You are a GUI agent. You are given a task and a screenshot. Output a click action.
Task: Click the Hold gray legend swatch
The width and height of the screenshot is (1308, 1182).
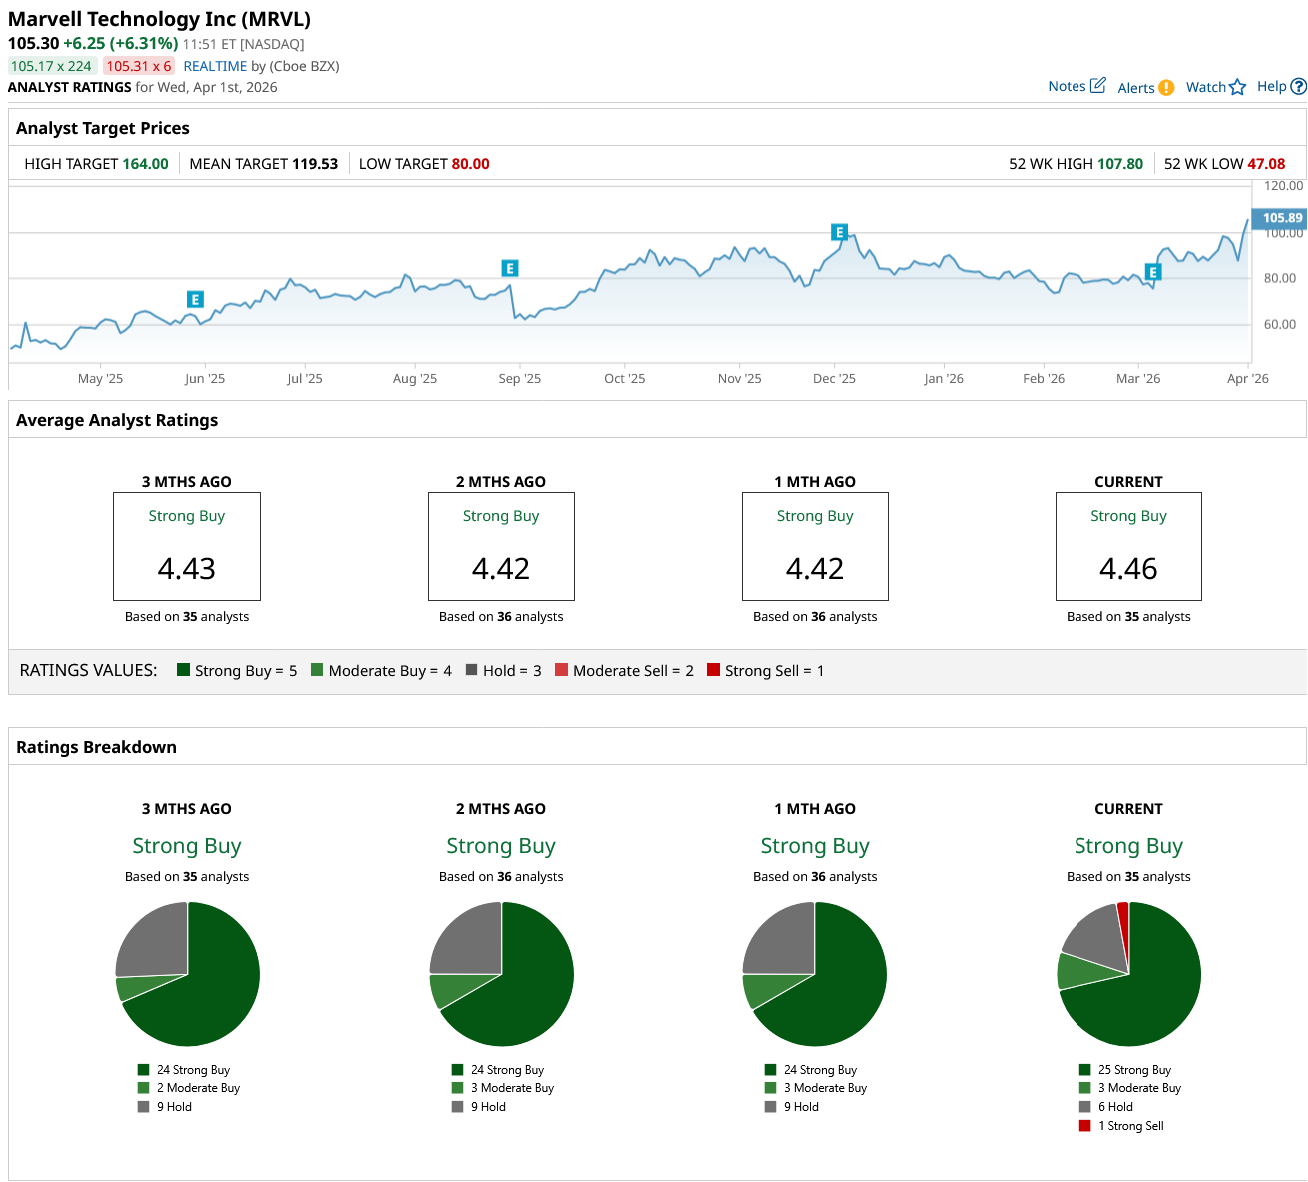pos(471,670)
